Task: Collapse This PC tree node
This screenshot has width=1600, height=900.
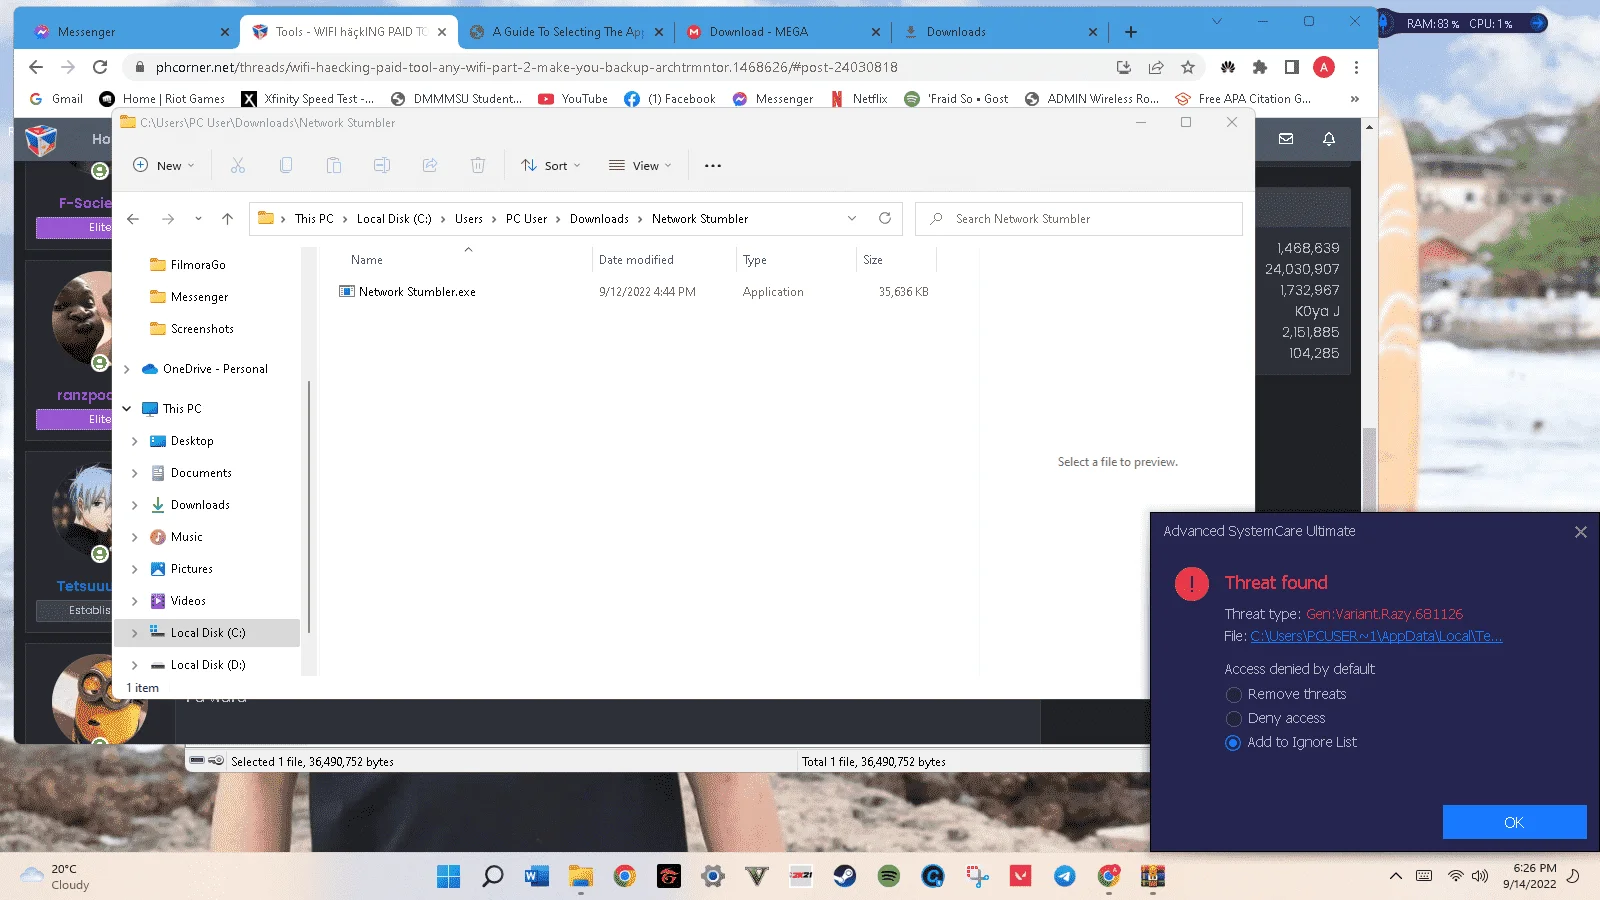Action: (127, 409)
